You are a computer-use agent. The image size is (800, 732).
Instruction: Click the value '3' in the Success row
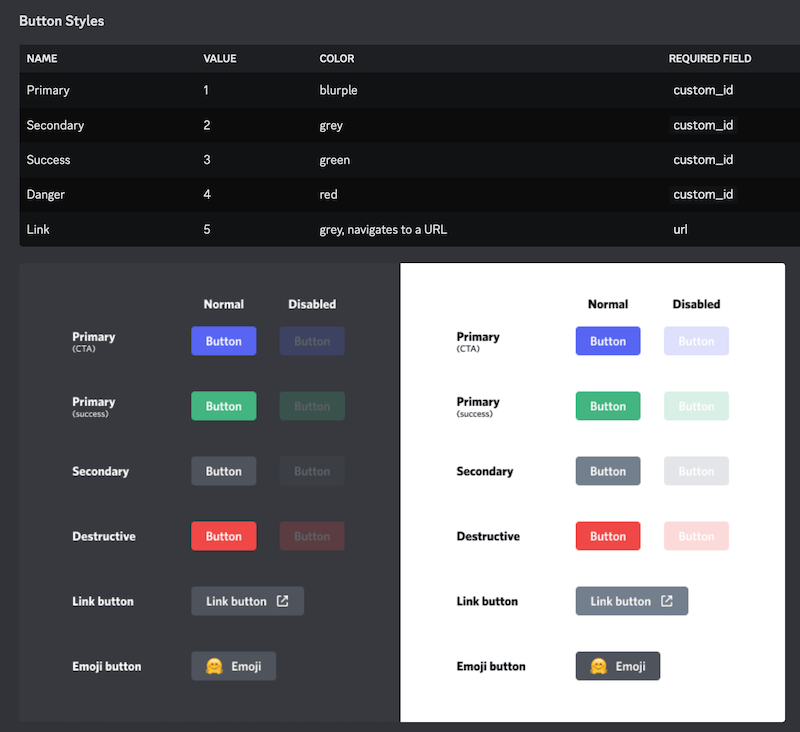pos(207,160)
